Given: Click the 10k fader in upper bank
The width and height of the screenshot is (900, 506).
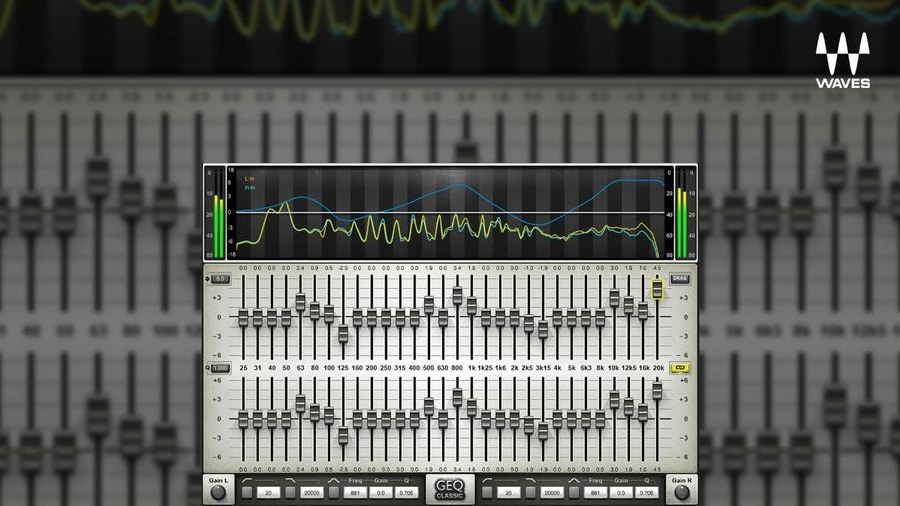Looking at the screenshot, I should (x=614, y=298).
